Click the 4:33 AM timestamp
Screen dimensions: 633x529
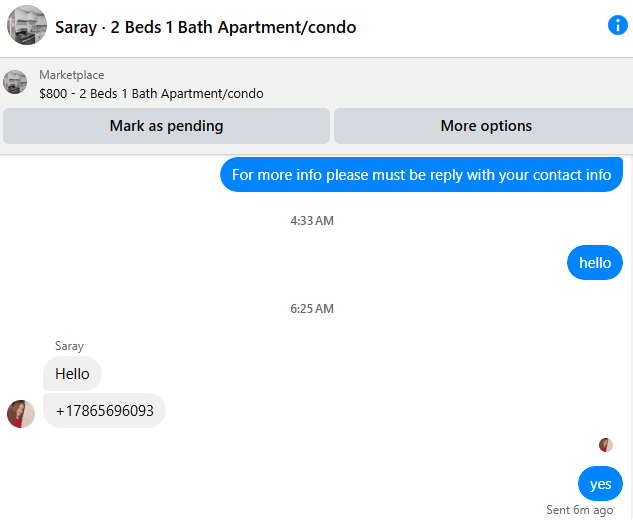tap(312, 221)
